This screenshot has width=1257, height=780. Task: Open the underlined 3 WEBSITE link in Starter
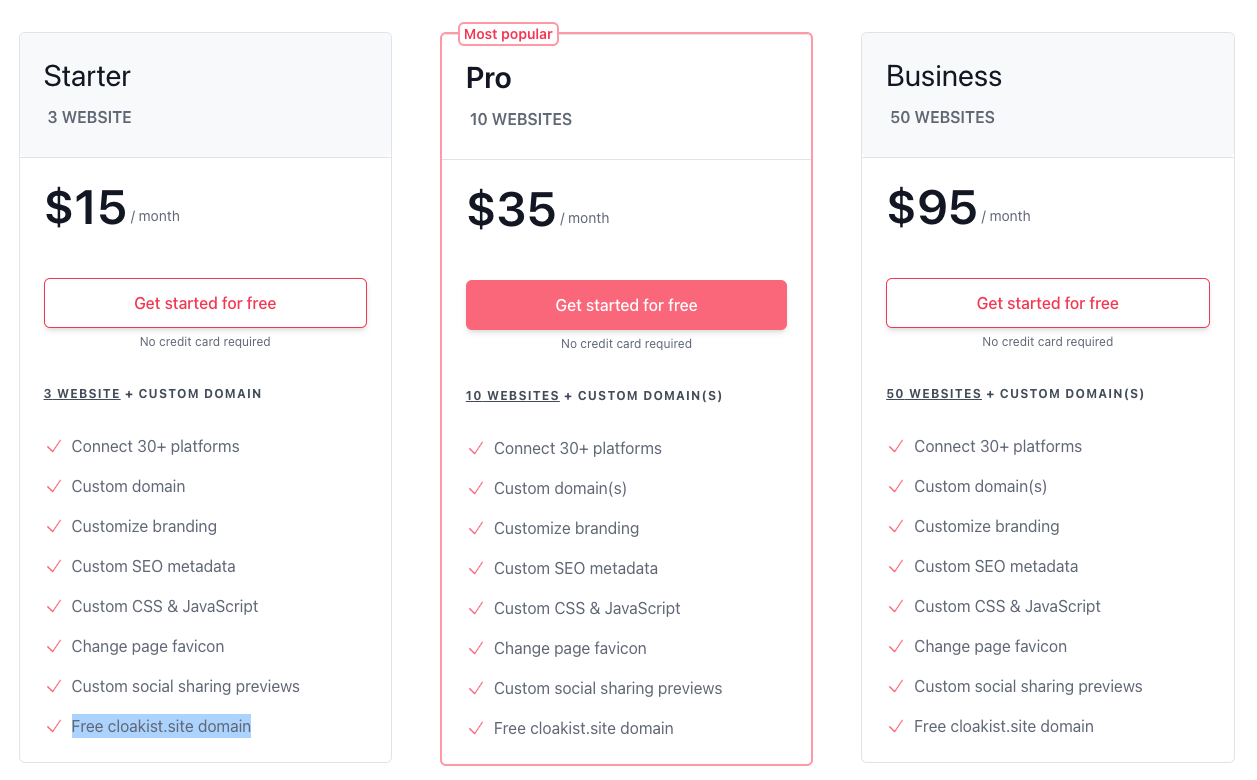point(82,394)
